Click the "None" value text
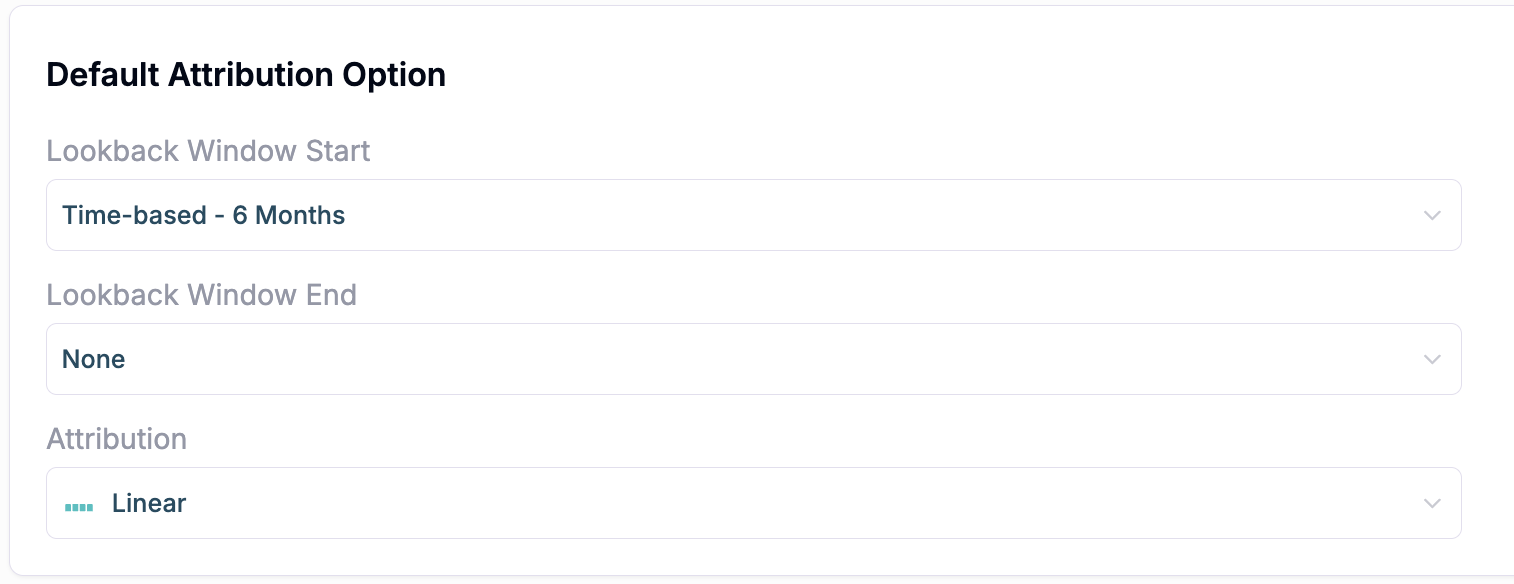Viewport: 1514px width, 584px height. (94, 359)
